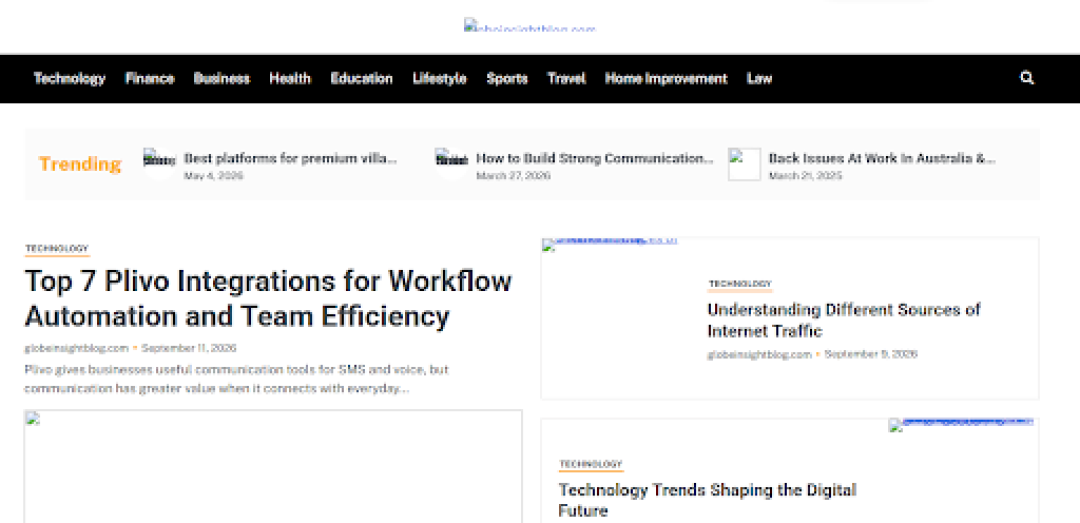Click author globeinsightblog.com under Plivo article
This screenshot has height=523, width=1080.
(76, 348)
